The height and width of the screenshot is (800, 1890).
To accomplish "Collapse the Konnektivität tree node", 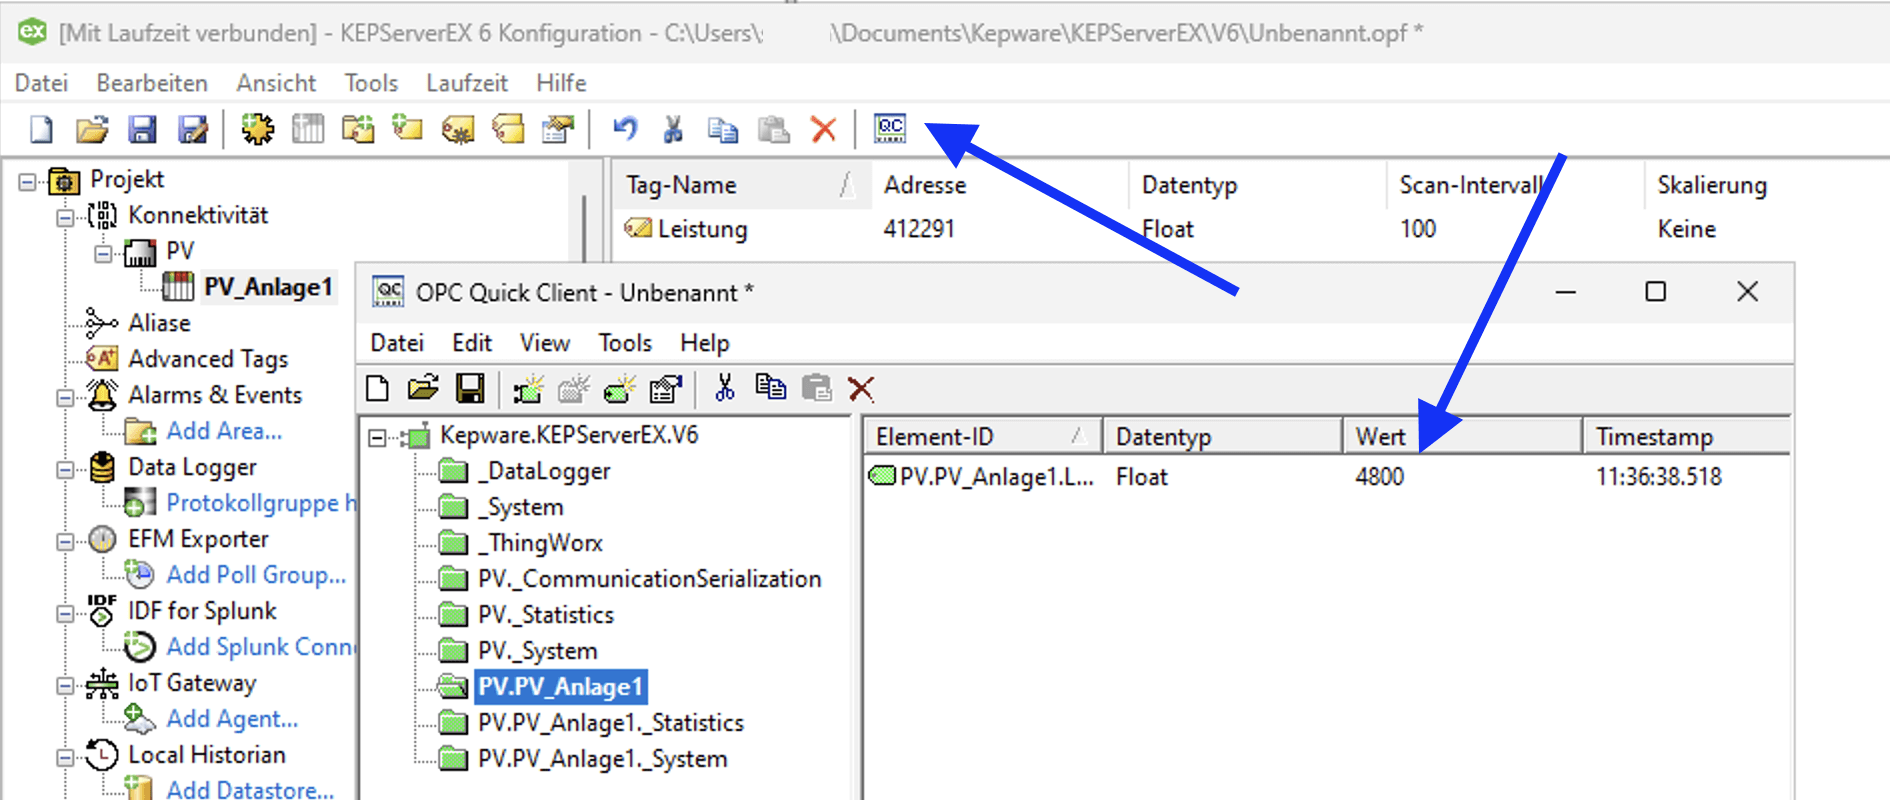I will pos(65,217).
